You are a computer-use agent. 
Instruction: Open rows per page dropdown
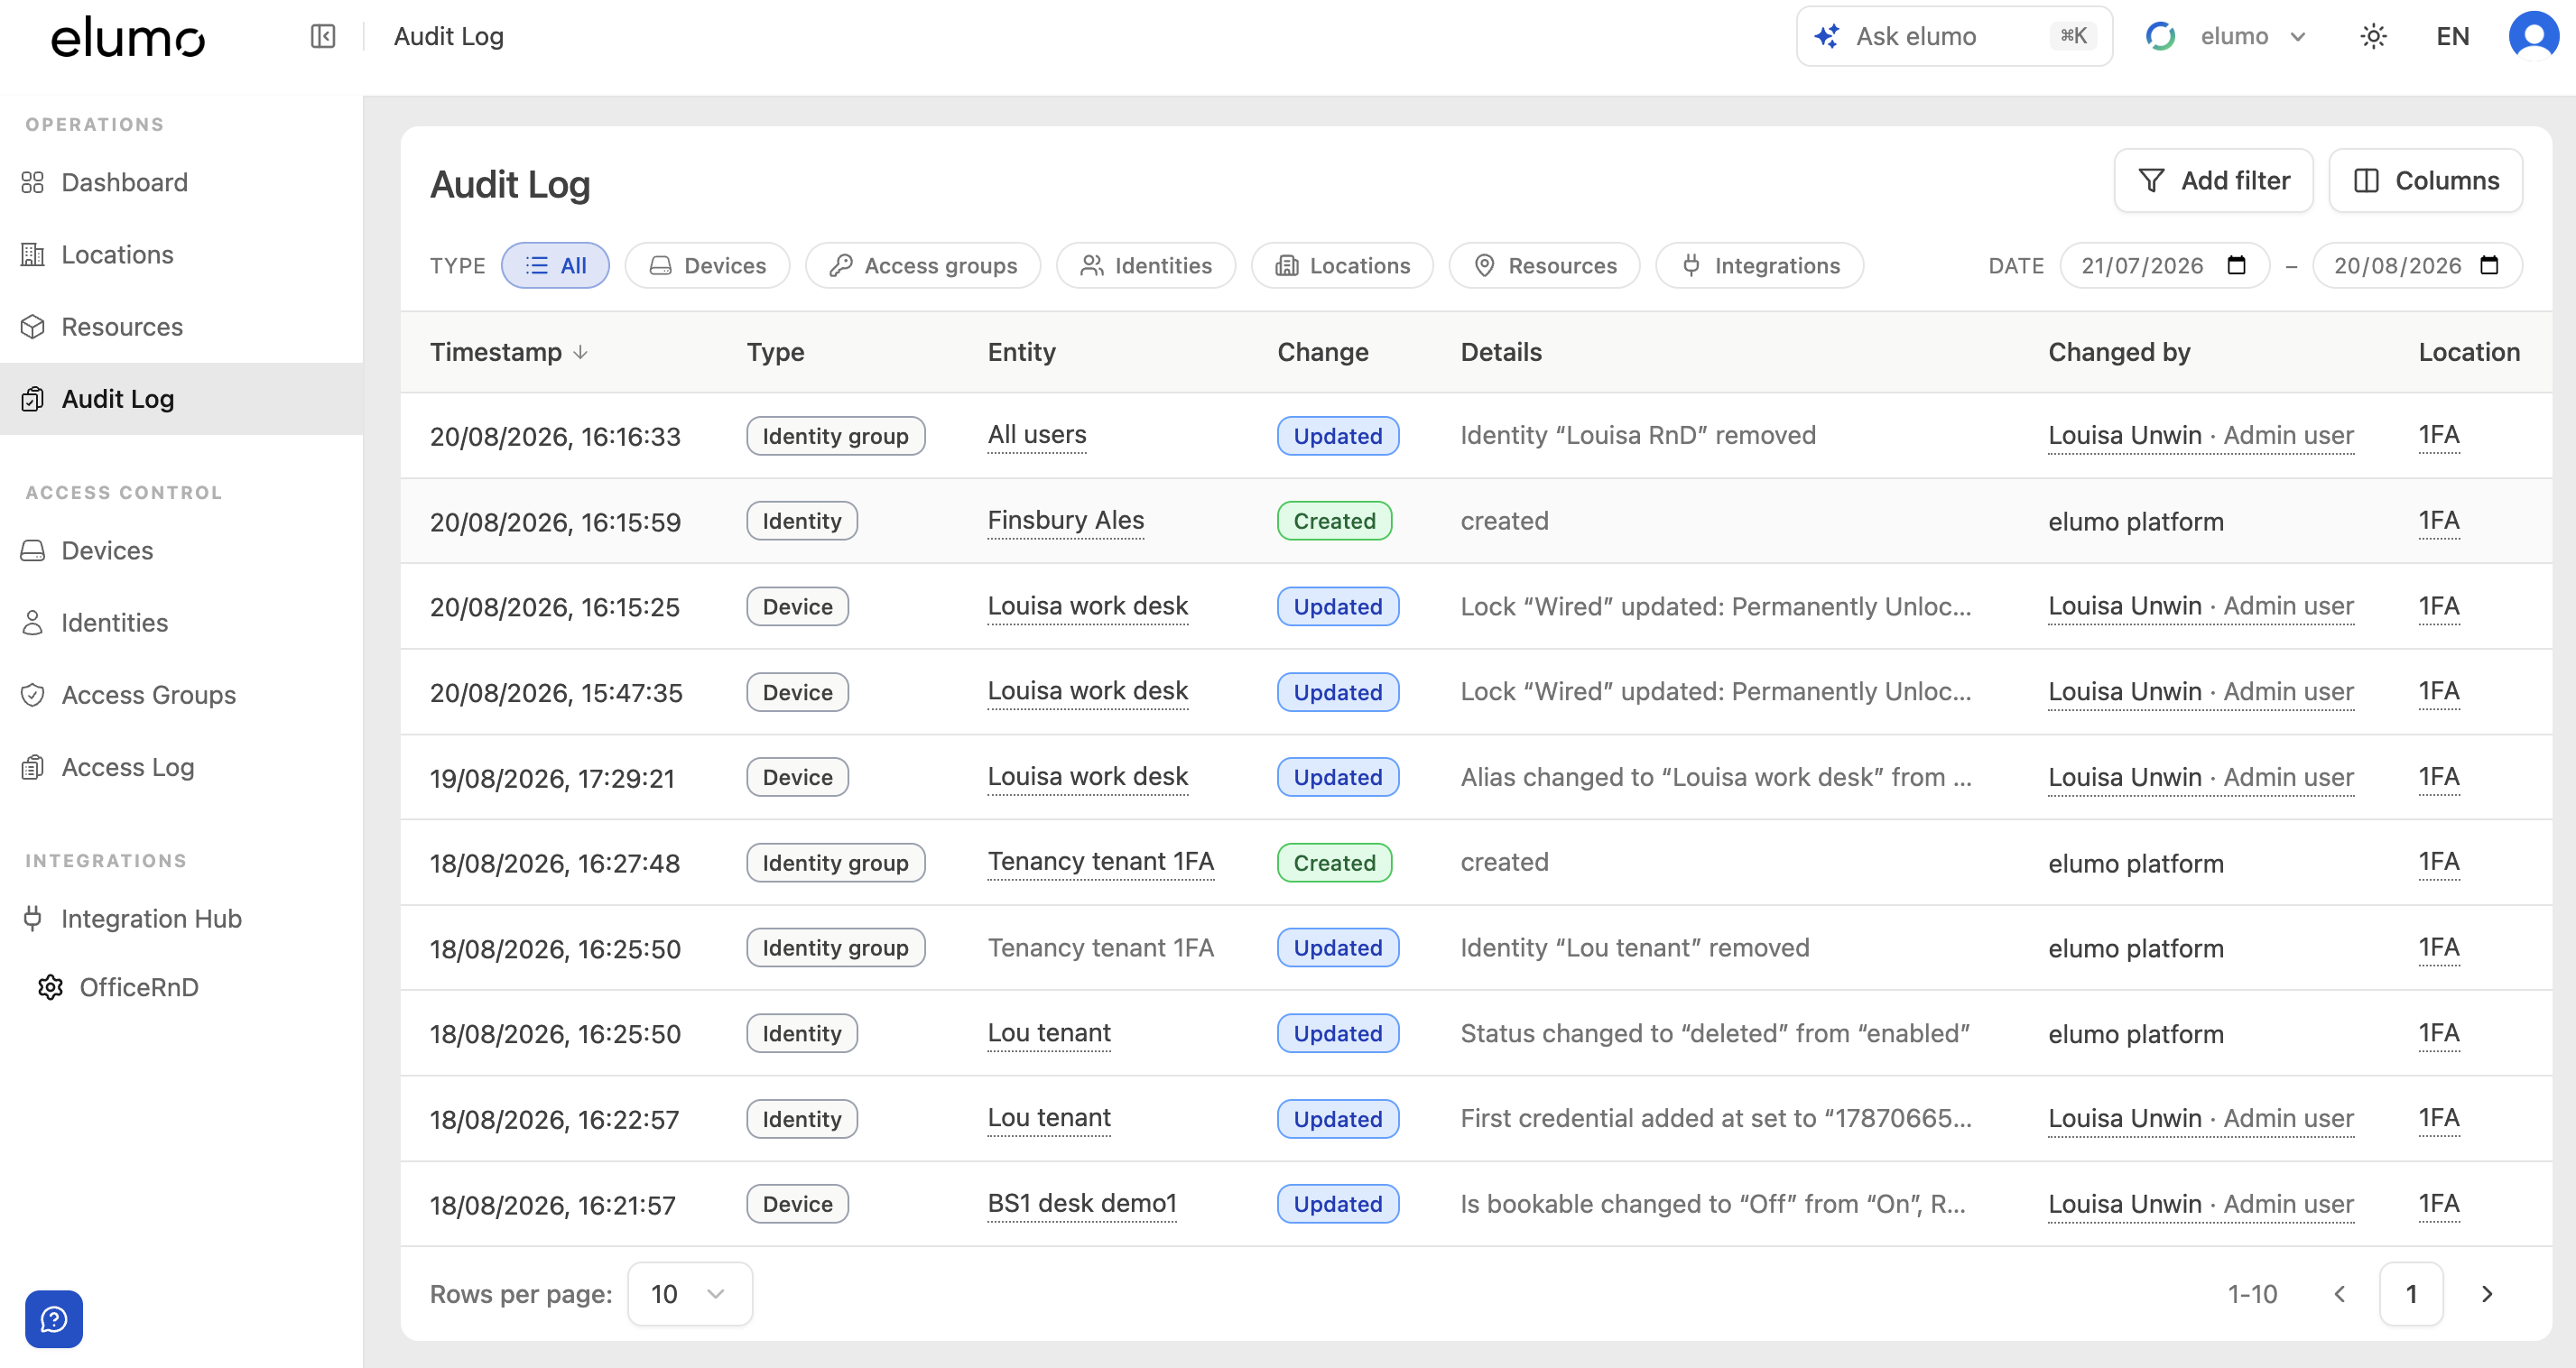click(689, 1294)
